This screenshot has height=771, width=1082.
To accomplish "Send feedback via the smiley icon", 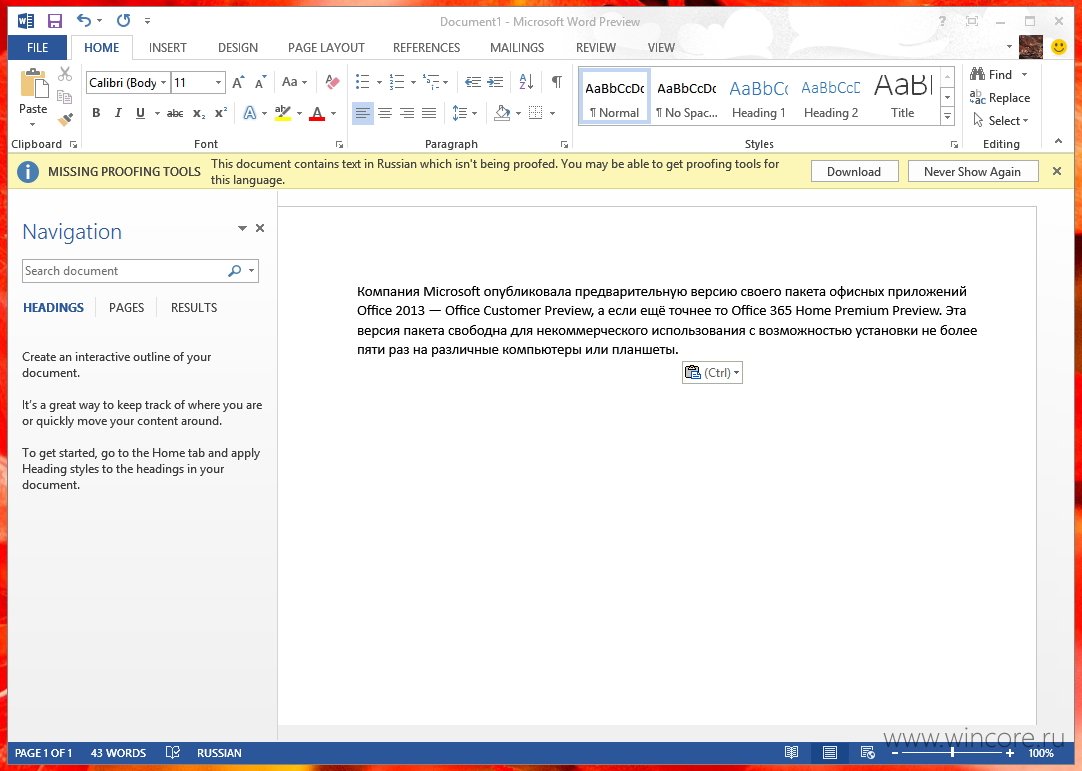I will pyautogui.click(x=1059, y=46).
